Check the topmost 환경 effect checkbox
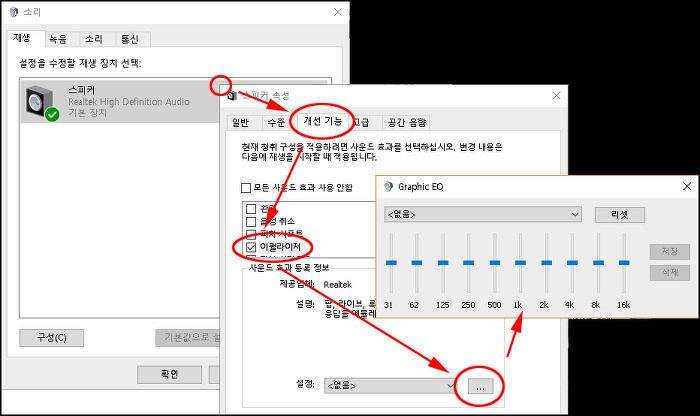The height and width of the screenshot is (416, 700). tap(251, 209)
